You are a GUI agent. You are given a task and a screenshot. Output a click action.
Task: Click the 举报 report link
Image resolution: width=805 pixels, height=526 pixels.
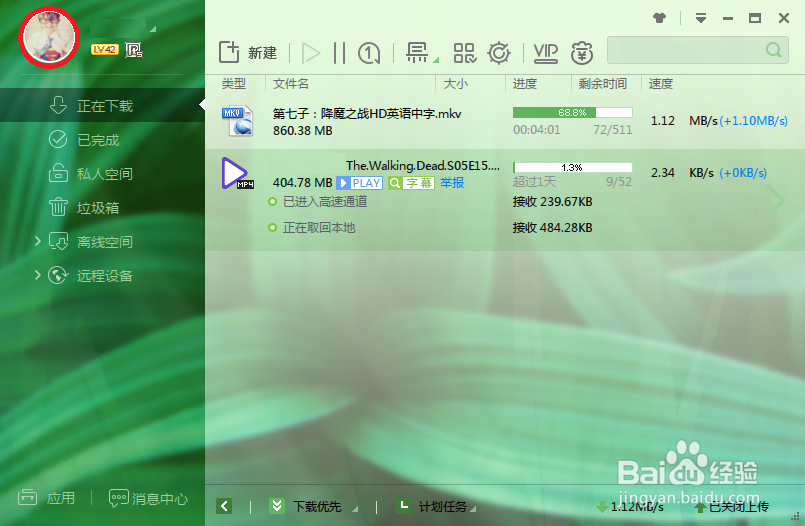click(452, 183)
